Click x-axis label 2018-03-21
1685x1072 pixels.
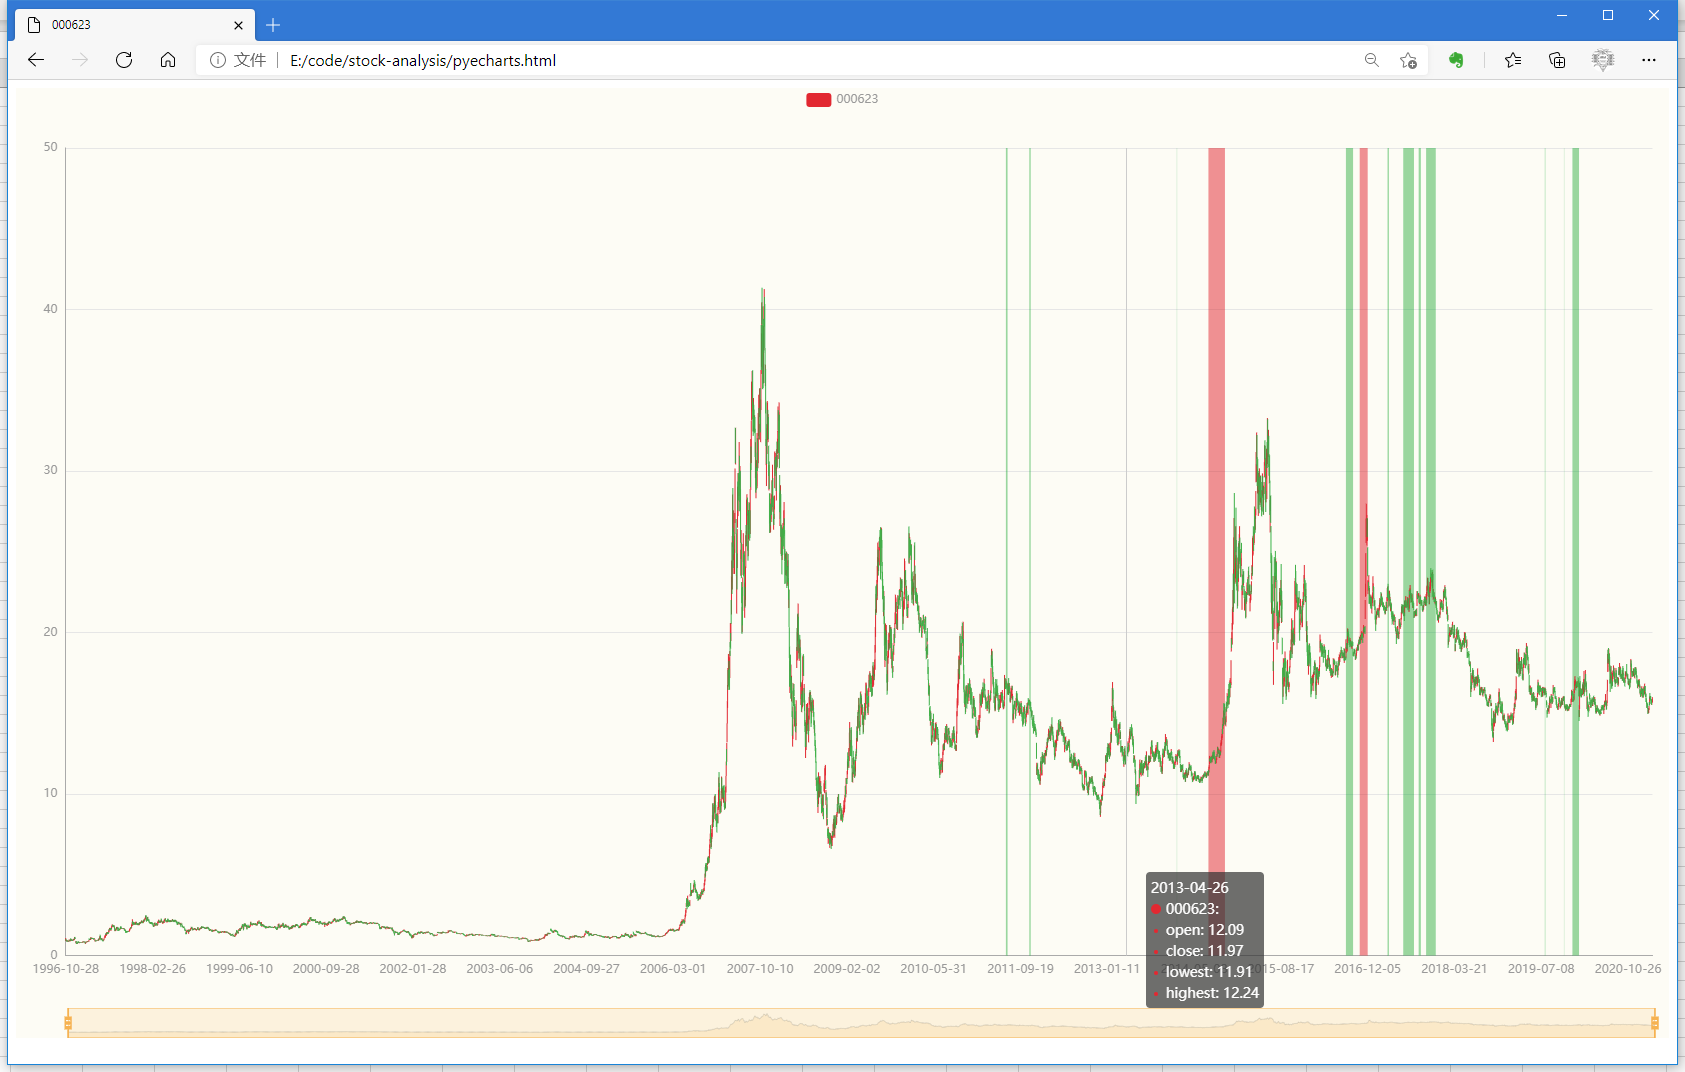1454,969
